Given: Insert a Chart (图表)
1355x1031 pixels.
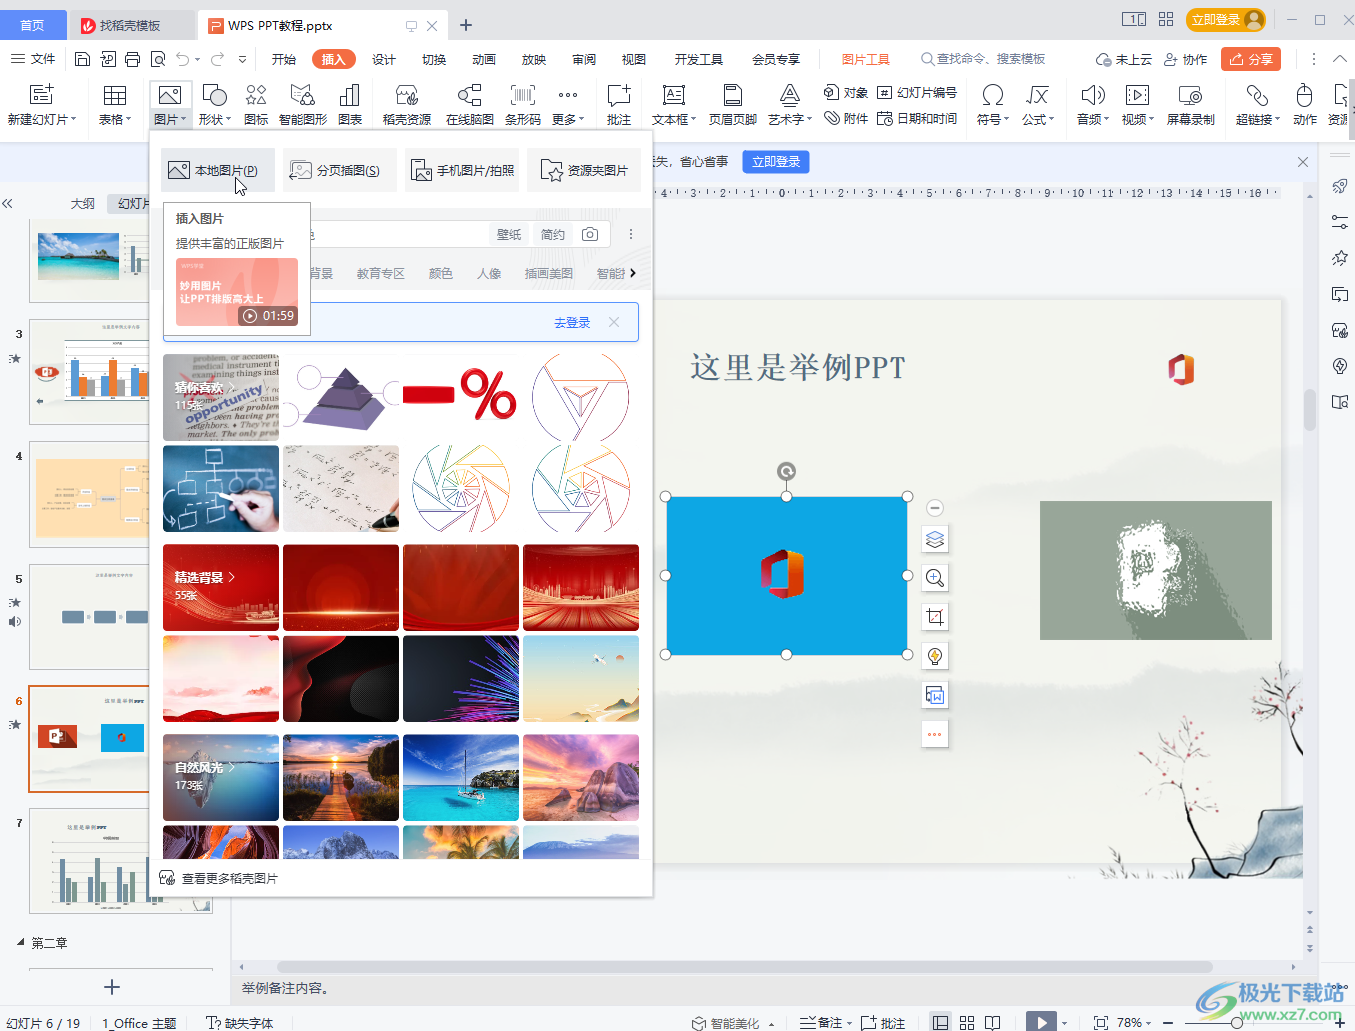Looking at the screenshot, I should [x=350, y=105].
